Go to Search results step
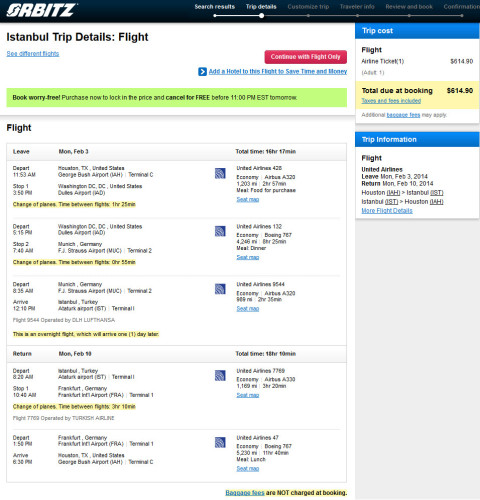The width and height of the screenshot is (480, 500). [215, 7]
